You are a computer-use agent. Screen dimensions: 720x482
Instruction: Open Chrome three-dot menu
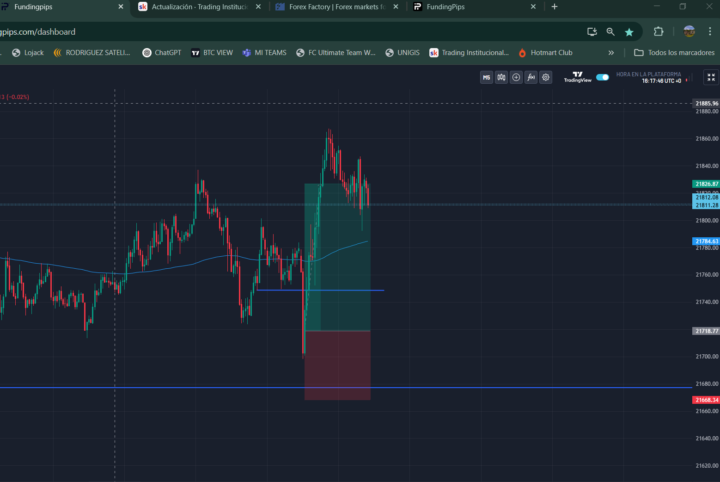pos(712,31)
